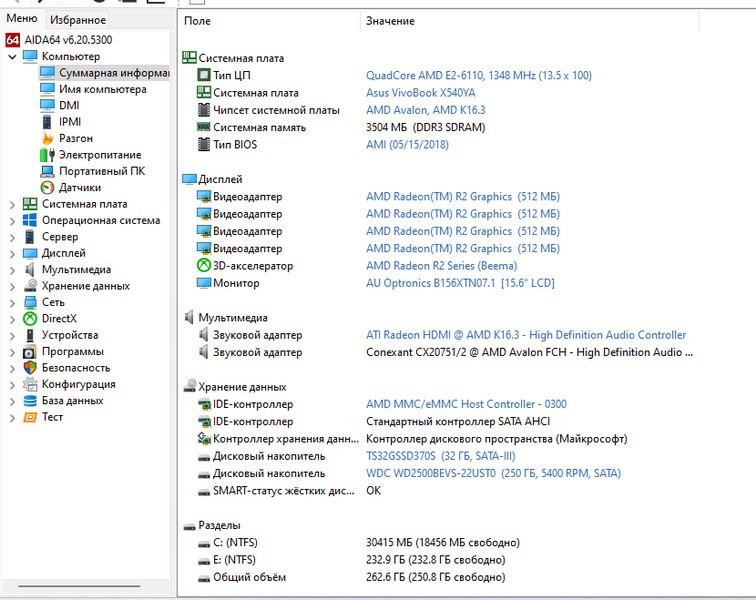Select the DirectX icon in the tree
756x600 pixels.
tap(30, 319)
